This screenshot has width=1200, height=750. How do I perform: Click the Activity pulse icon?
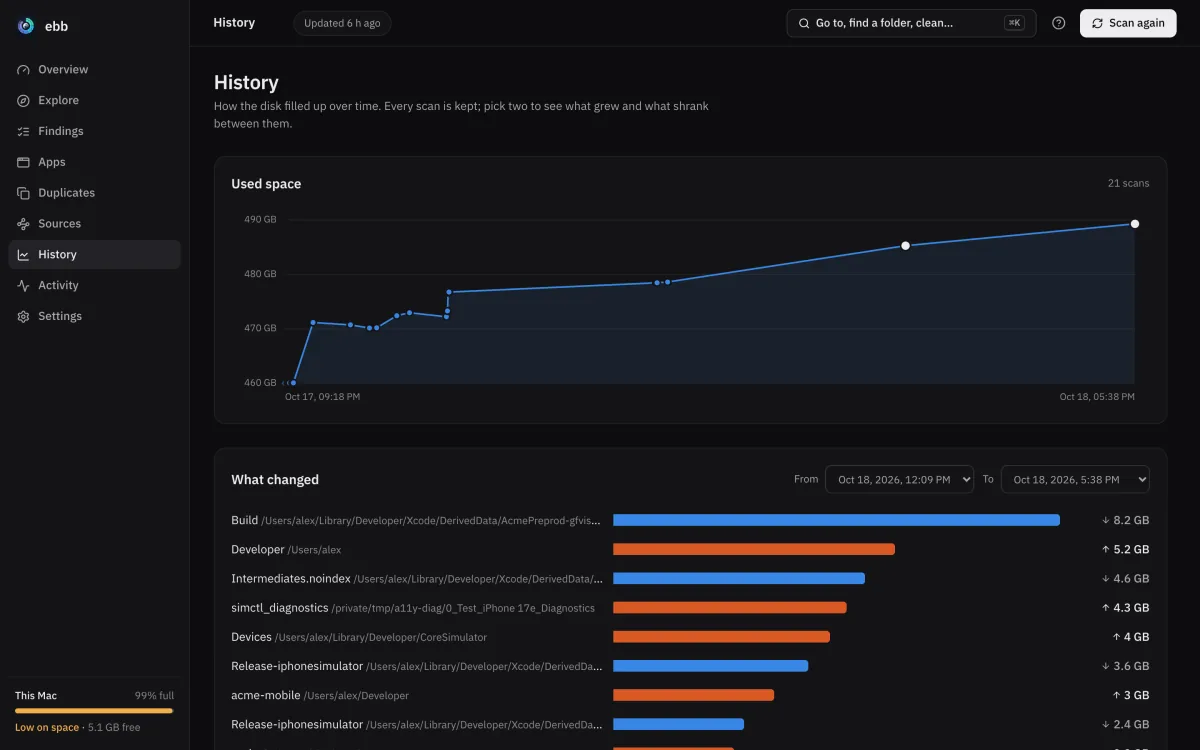(x=23, y=286)
